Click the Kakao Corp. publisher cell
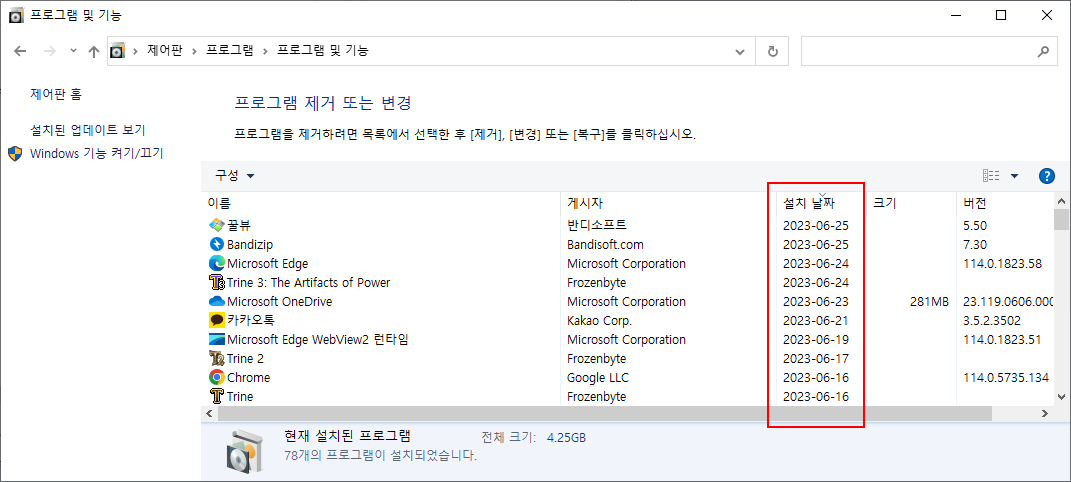This screenshot has width=1071, height=482. pos(599,320)
